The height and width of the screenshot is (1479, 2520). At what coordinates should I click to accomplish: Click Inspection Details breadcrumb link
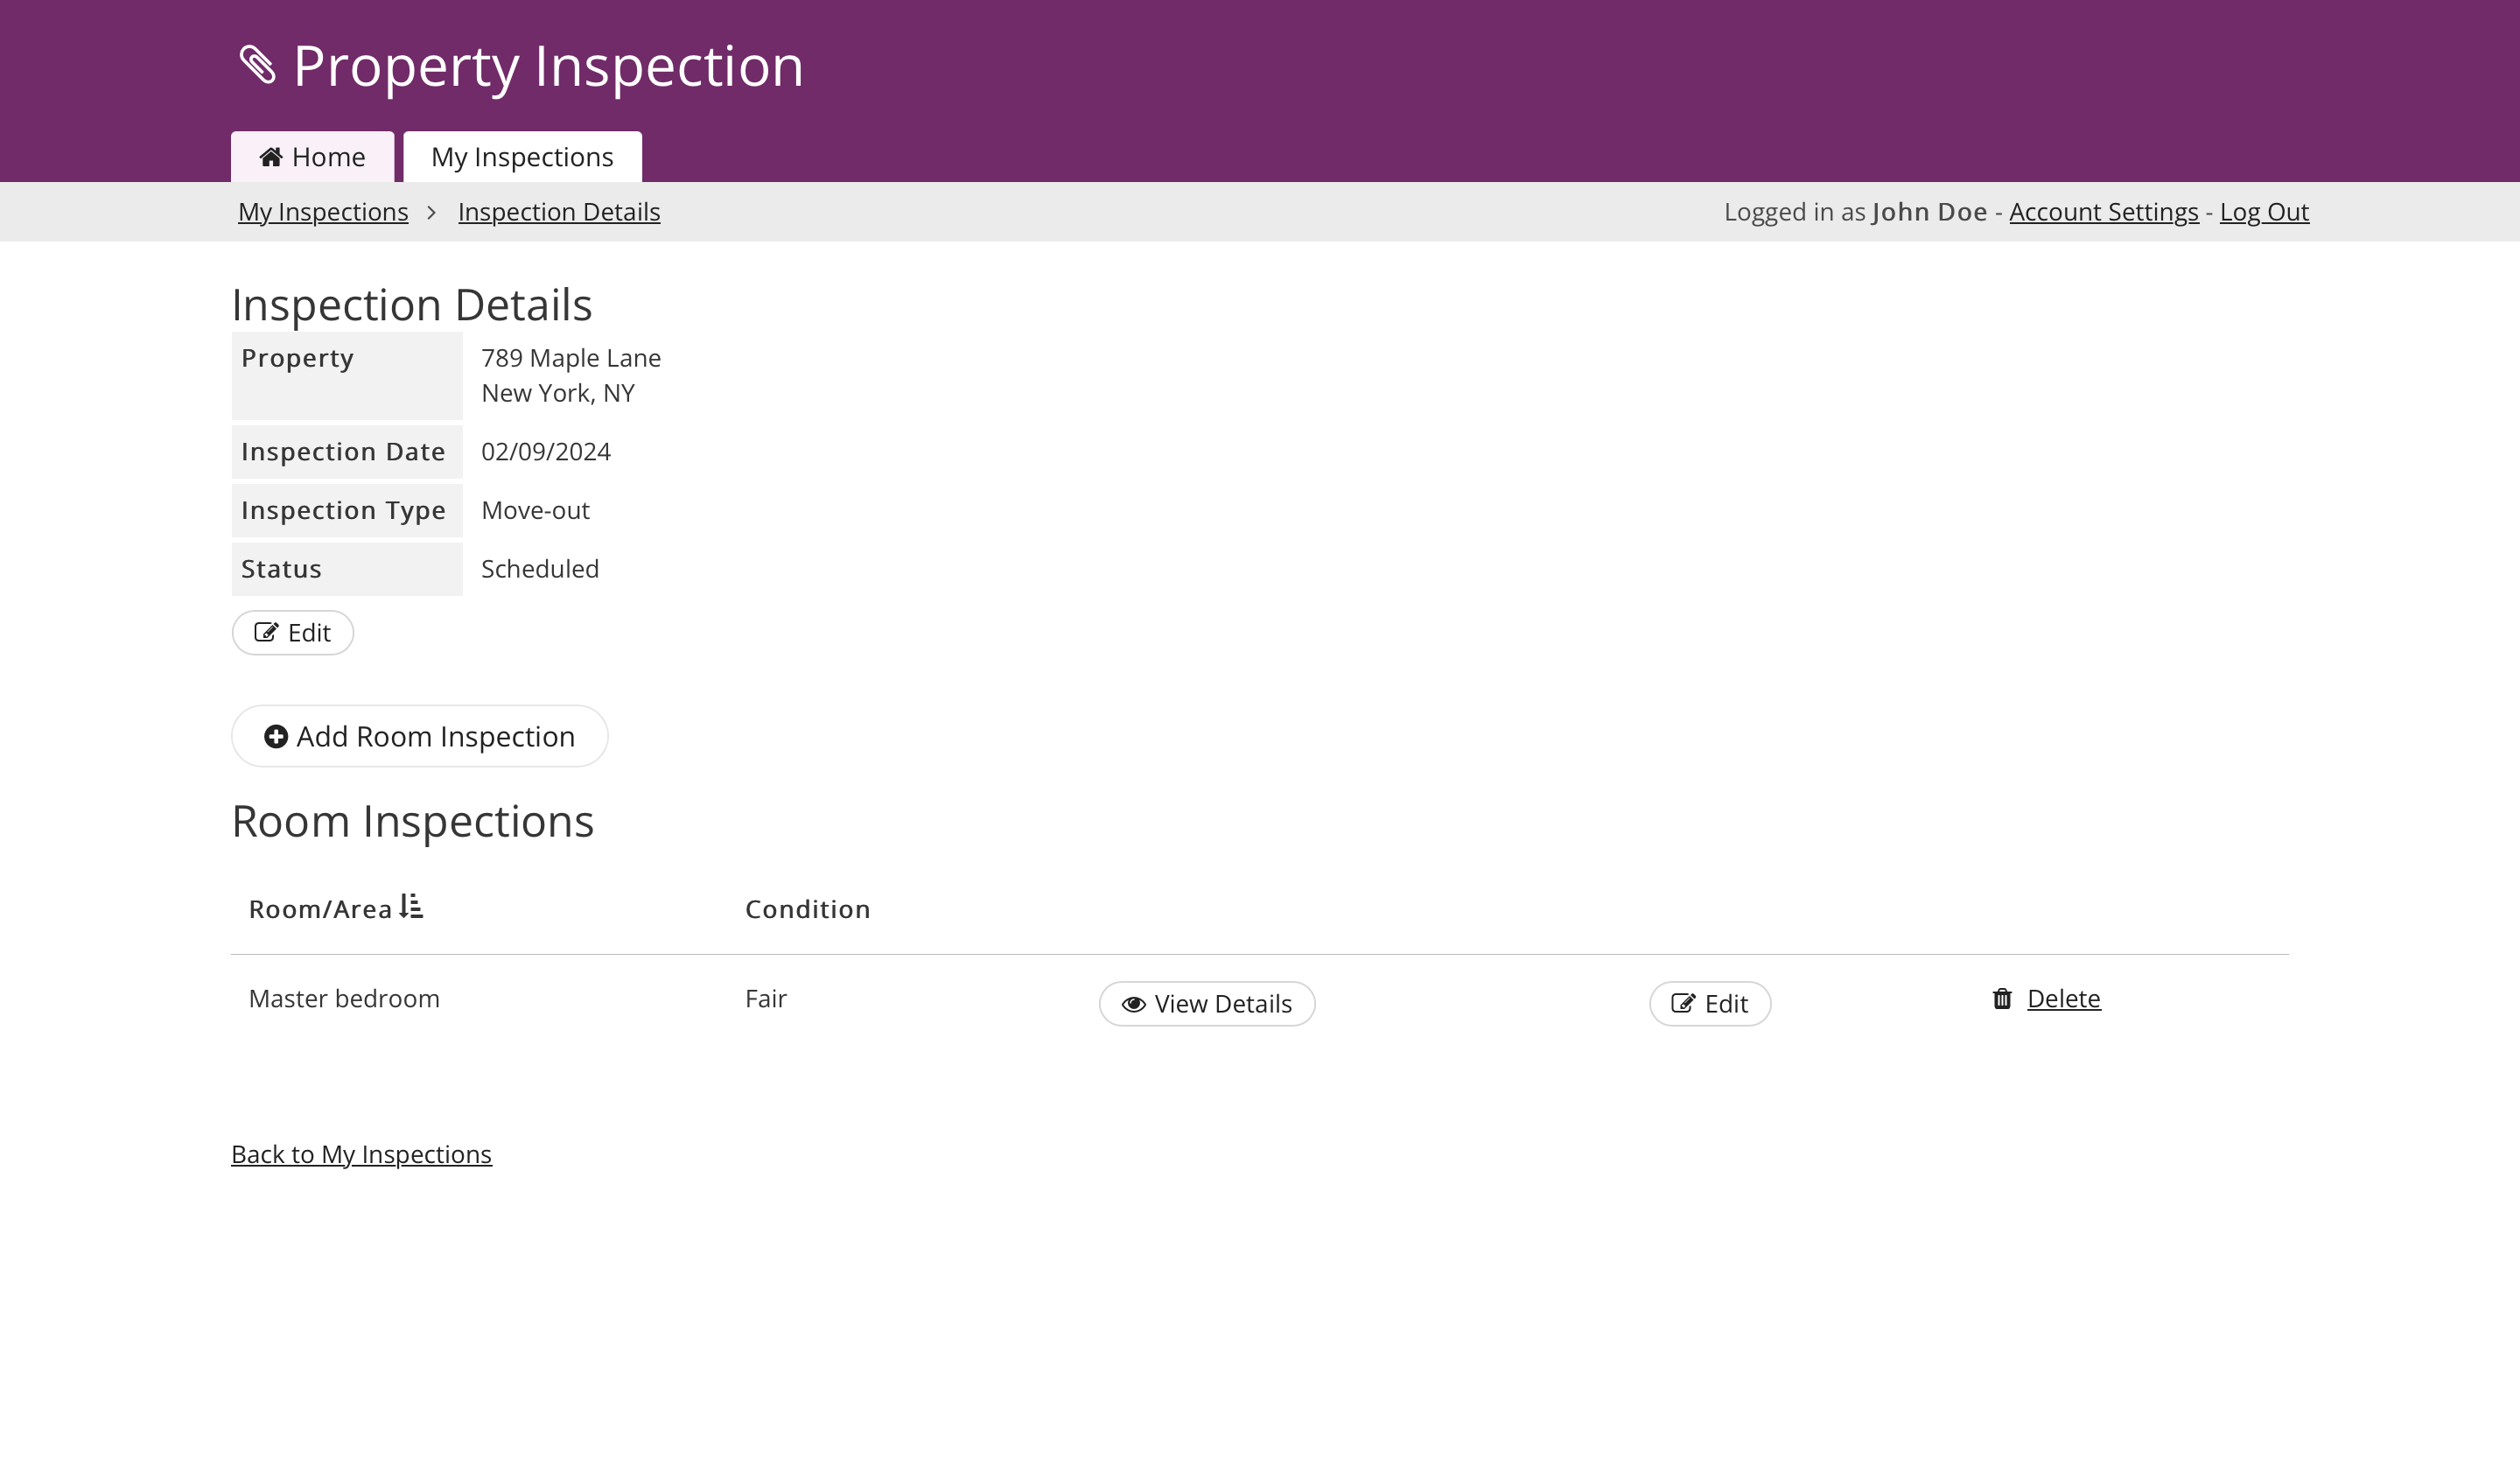(559, 213)
